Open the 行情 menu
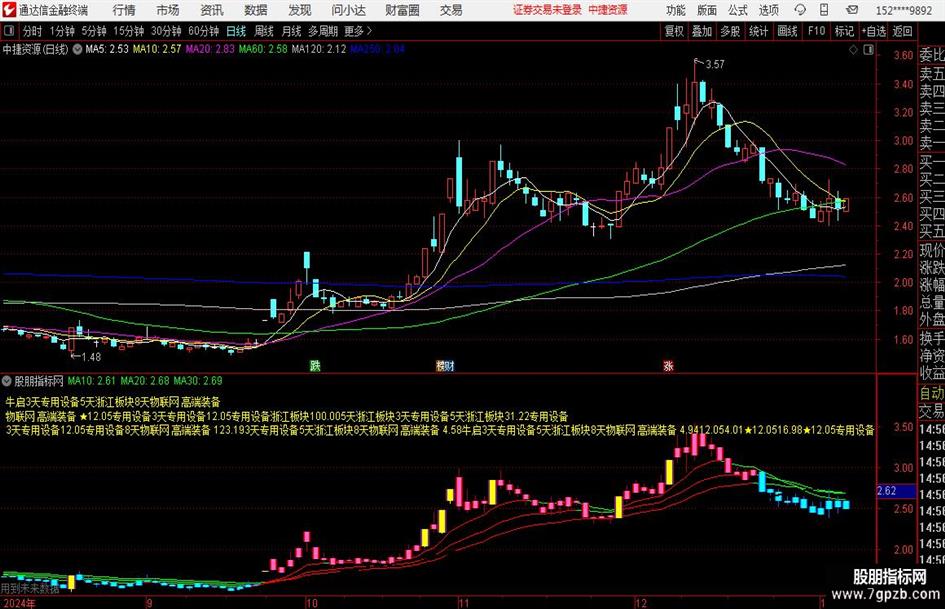 tap(124, 10)
